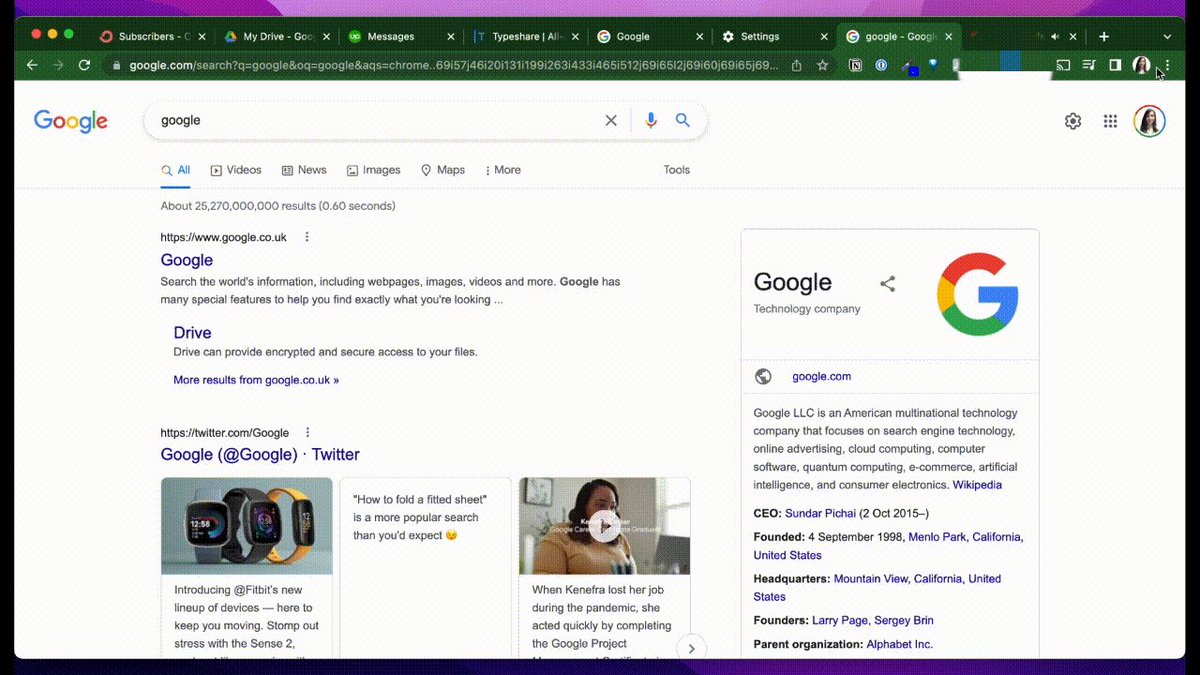Select the Maps search filter
The height and width of the screenshot is (675, 1200).
(x=443, y=170)
